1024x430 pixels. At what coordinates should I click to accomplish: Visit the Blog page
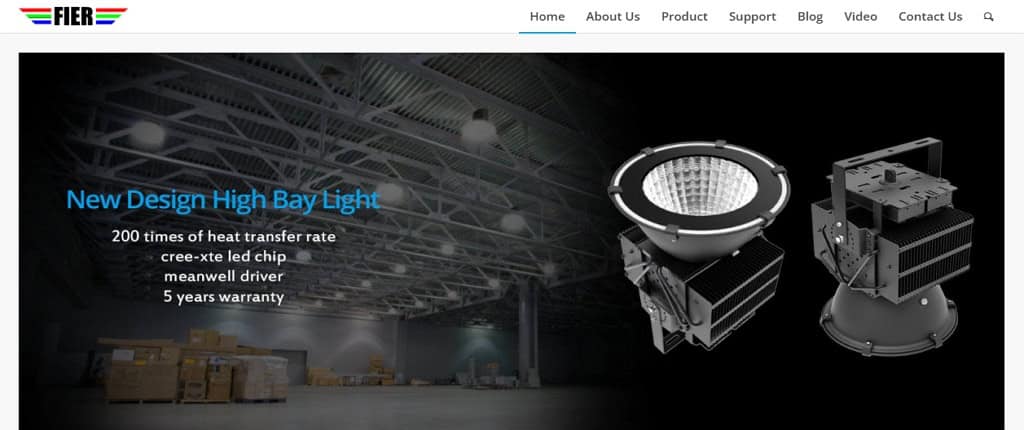[810, 17]
